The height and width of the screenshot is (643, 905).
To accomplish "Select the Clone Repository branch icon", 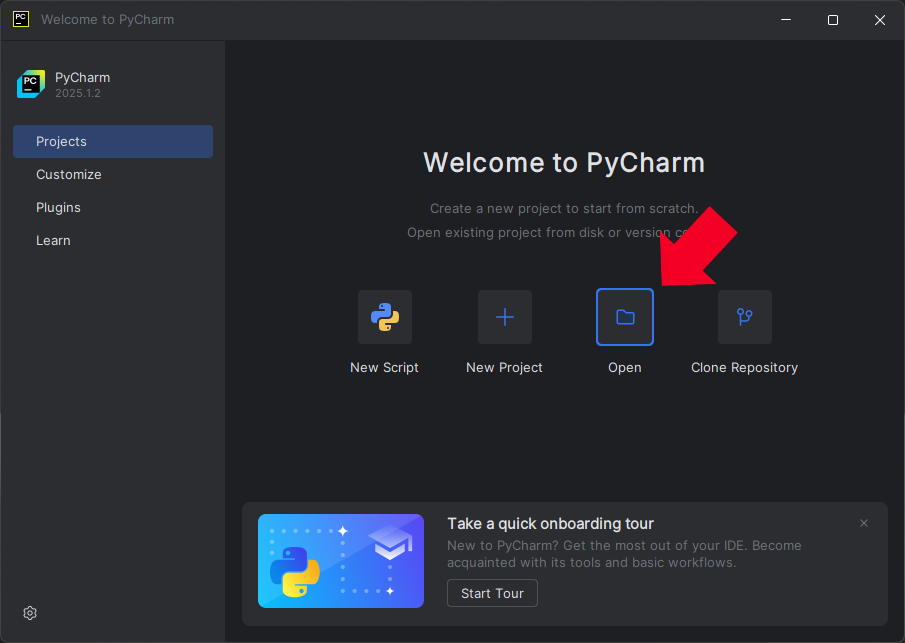I will (745, 317).
